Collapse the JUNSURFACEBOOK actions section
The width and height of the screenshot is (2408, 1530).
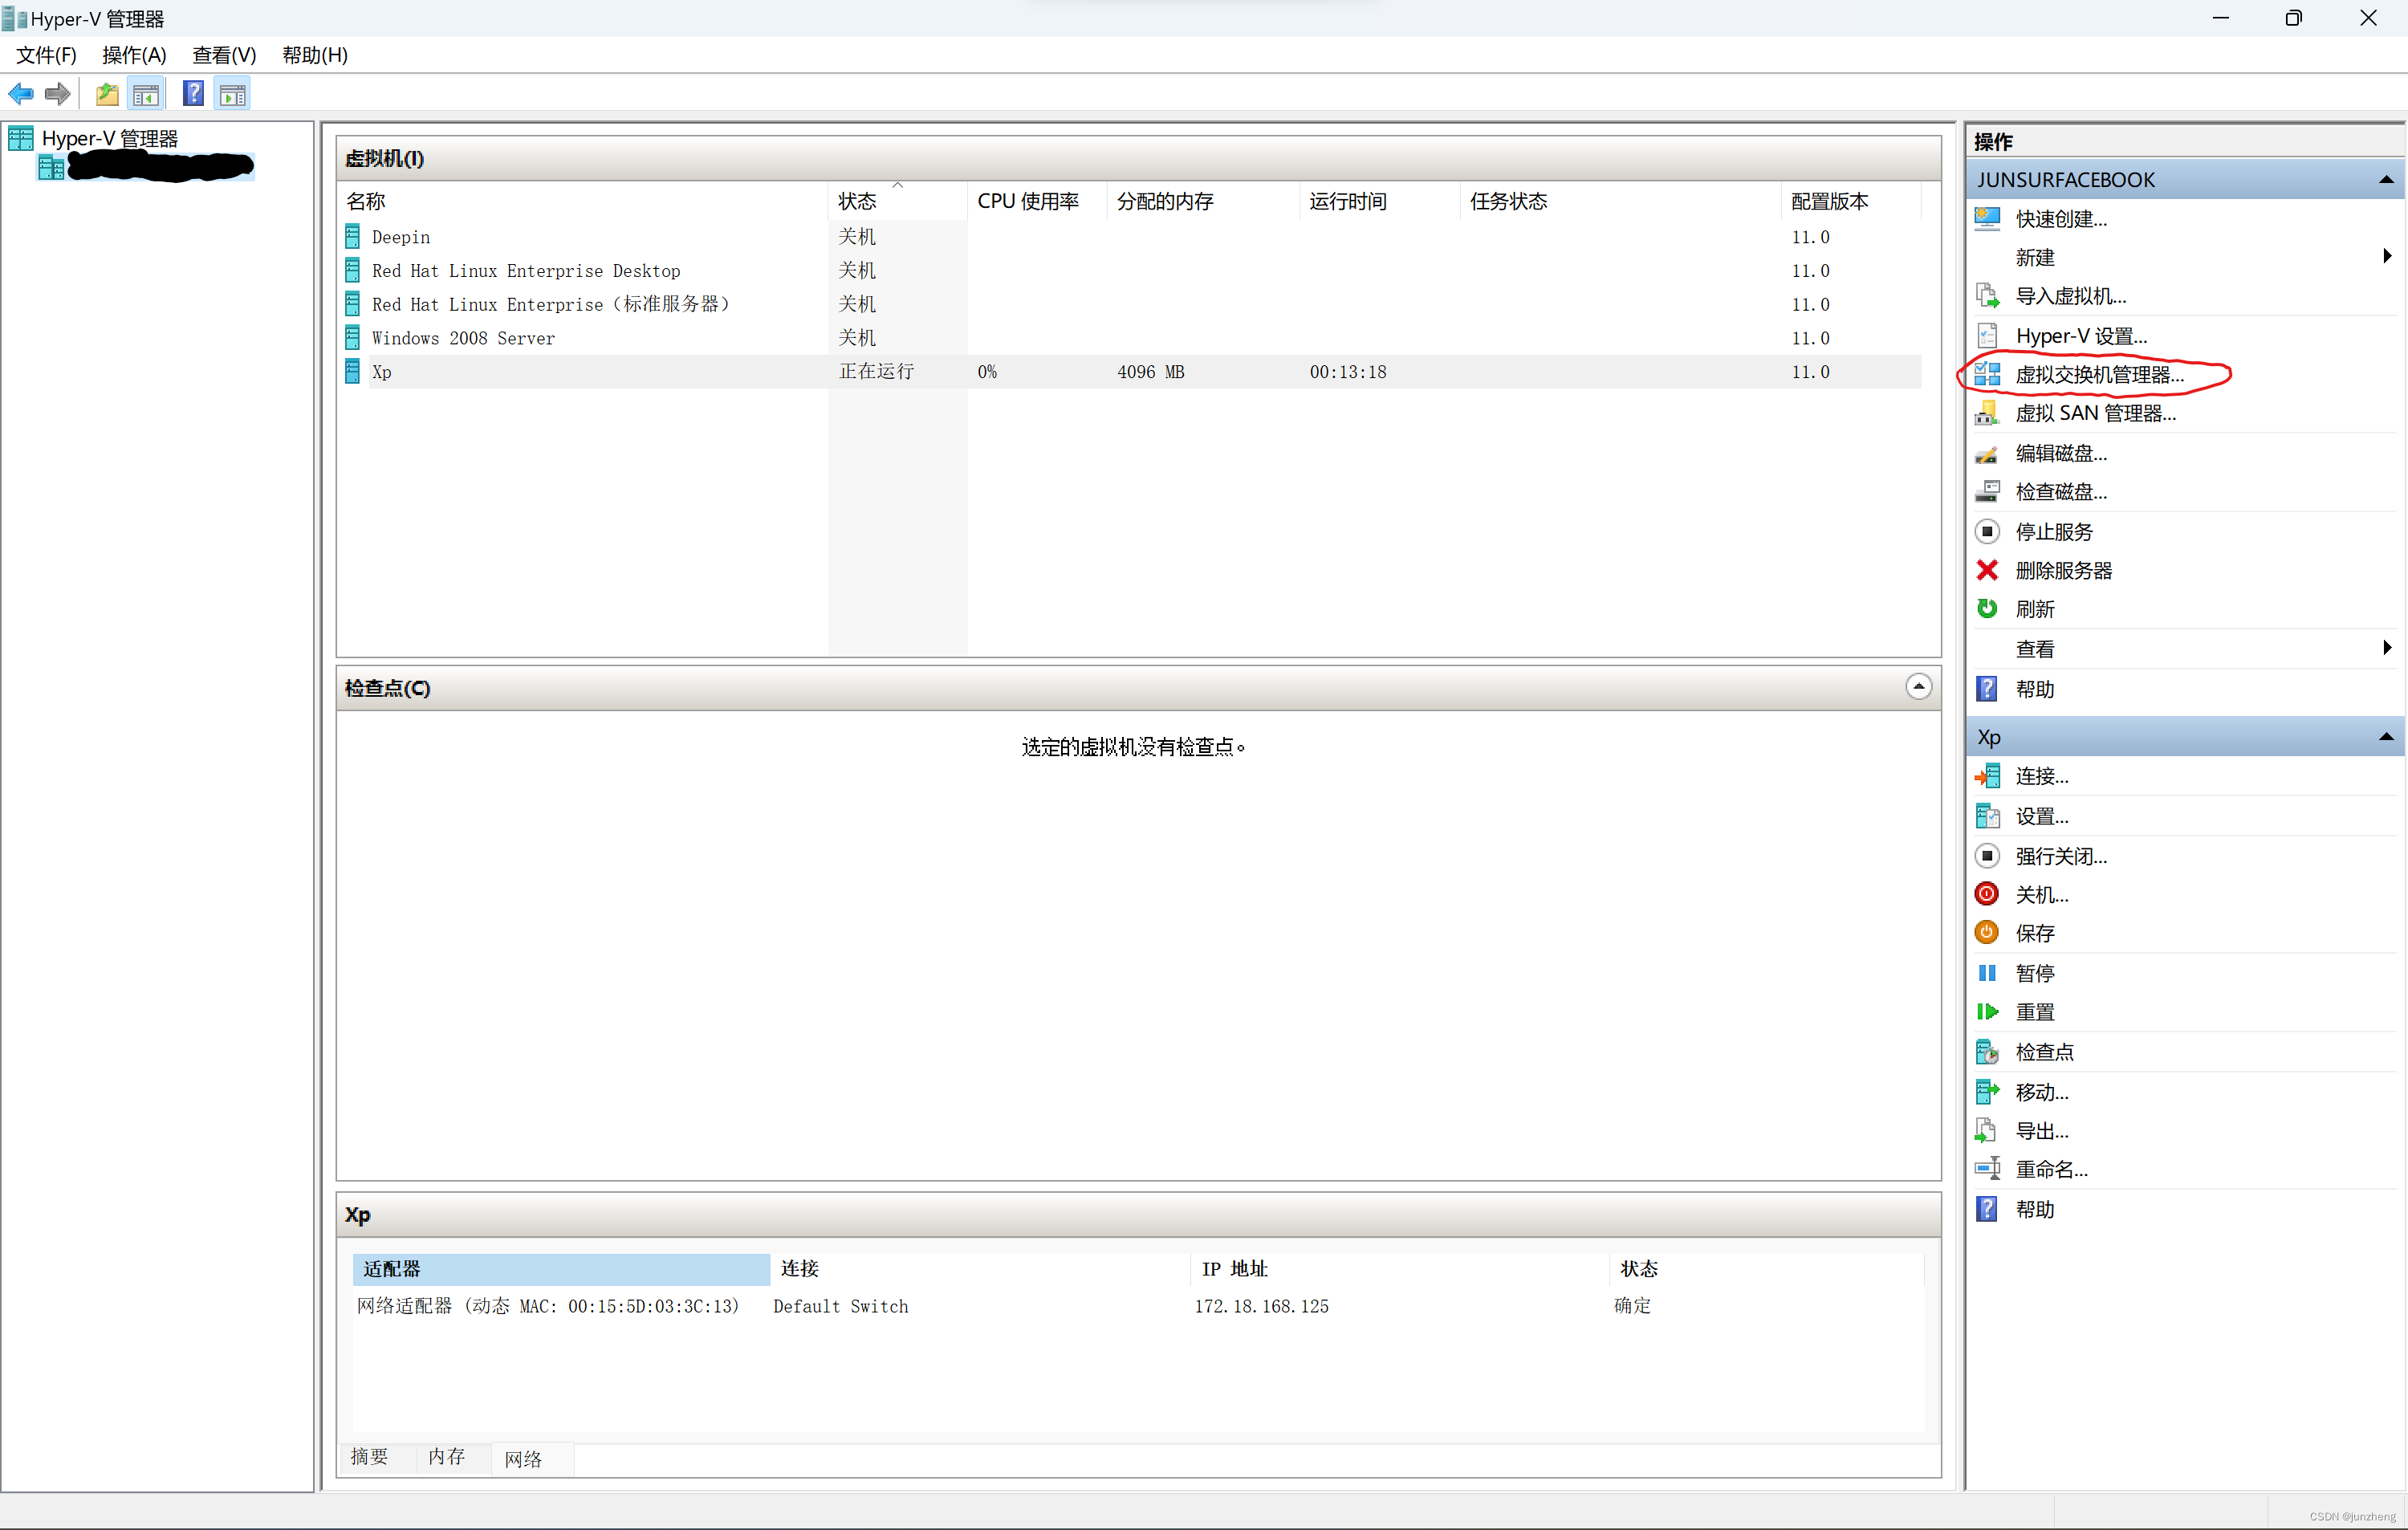2386,180
